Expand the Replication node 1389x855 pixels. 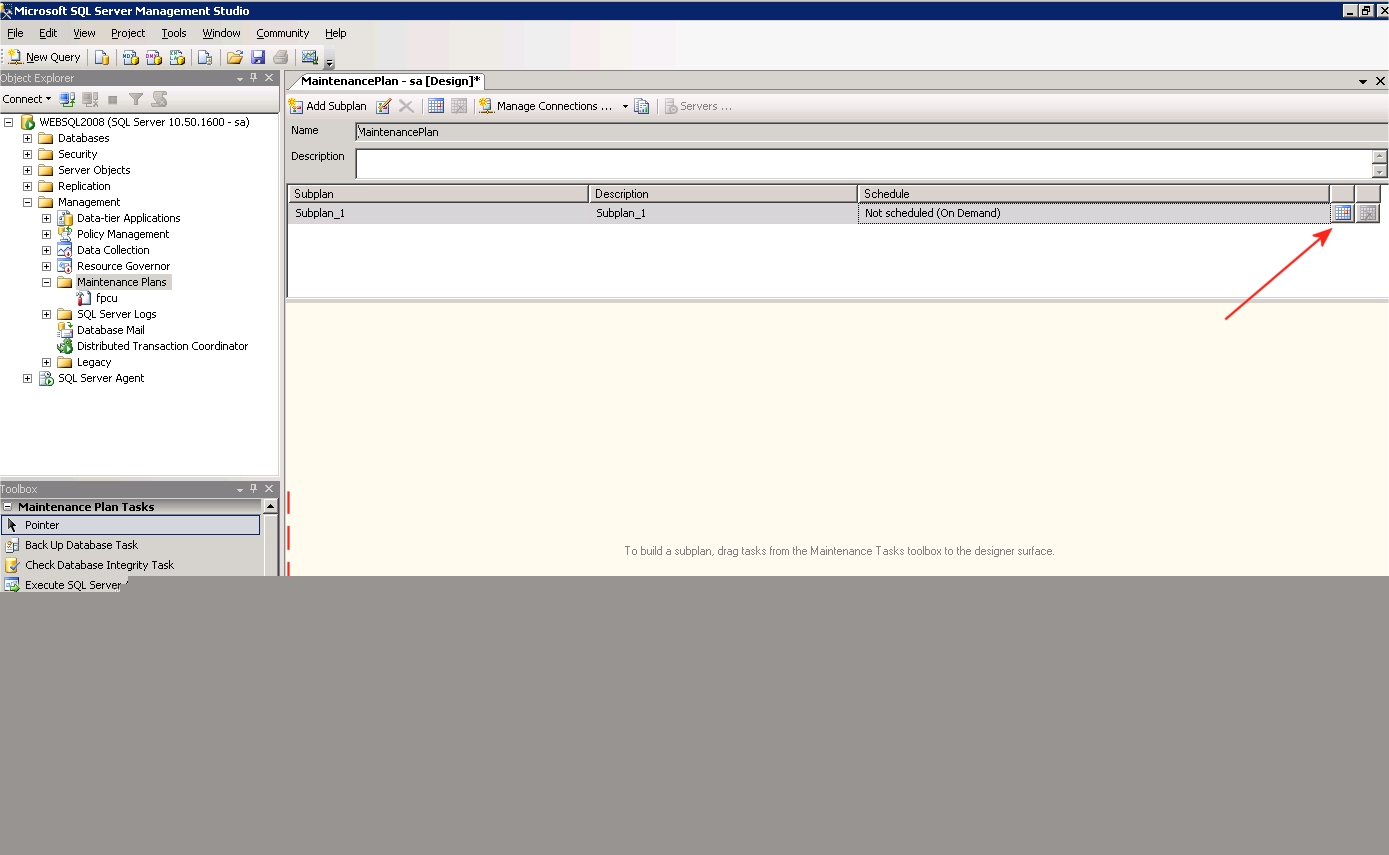[x=27, y=186]
